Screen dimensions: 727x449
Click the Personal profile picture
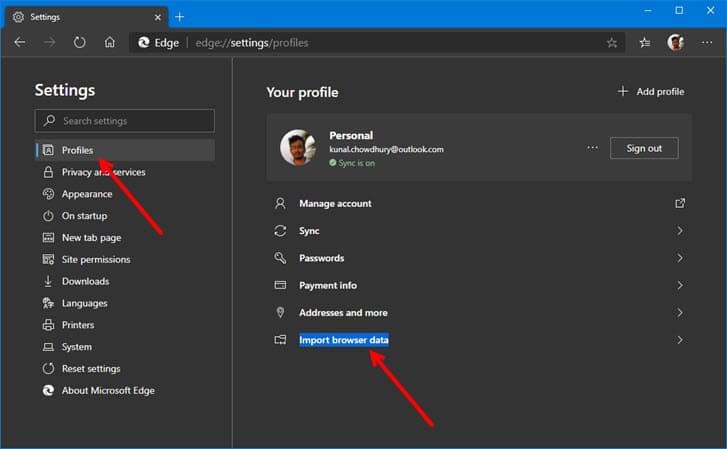click(298, 148)
